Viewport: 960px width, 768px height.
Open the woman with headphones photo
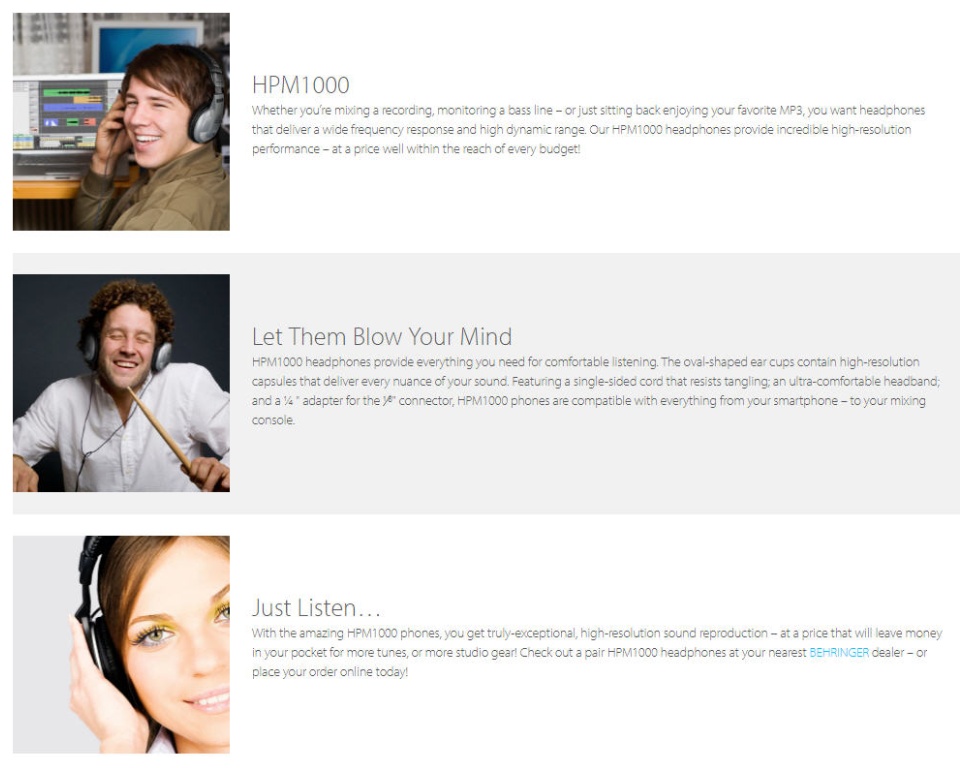pyautogui.click(x=121, y=644)
